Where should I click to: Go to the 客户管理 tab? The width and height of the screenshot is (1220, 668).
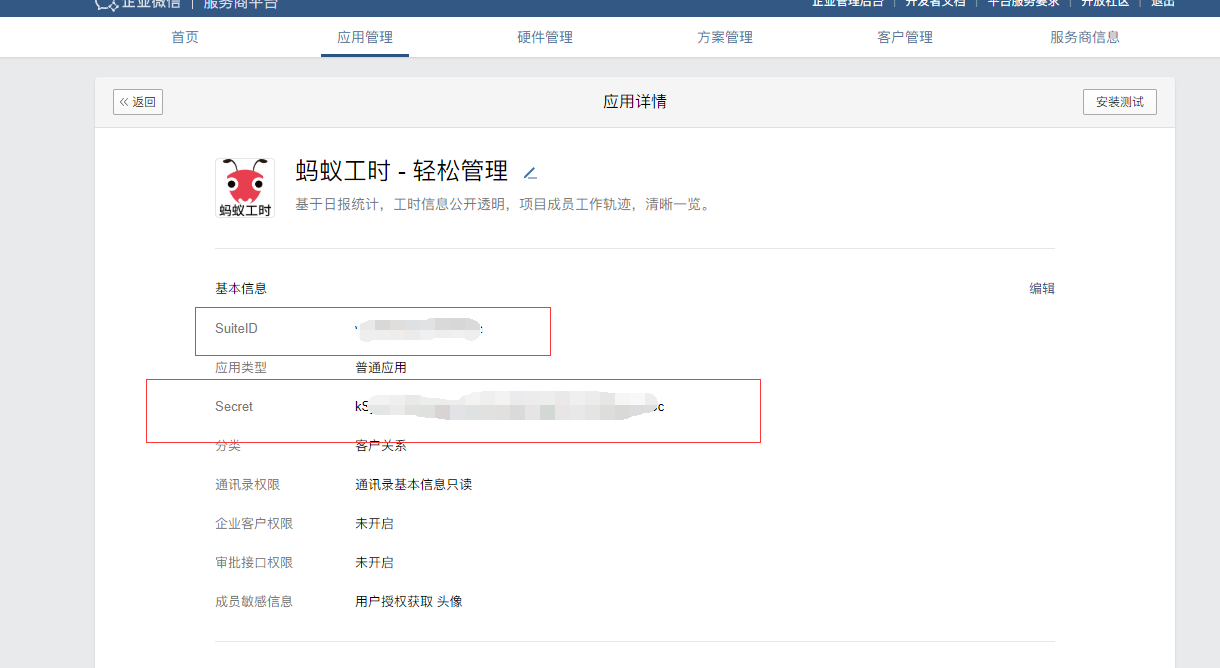(905, 38)
